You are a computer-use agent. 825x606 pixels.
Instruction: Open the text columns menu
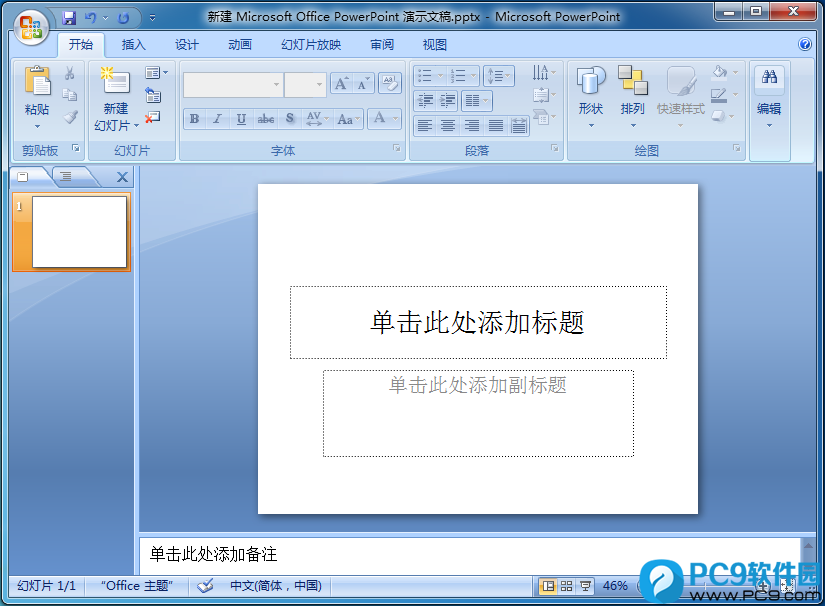point(477,100)
